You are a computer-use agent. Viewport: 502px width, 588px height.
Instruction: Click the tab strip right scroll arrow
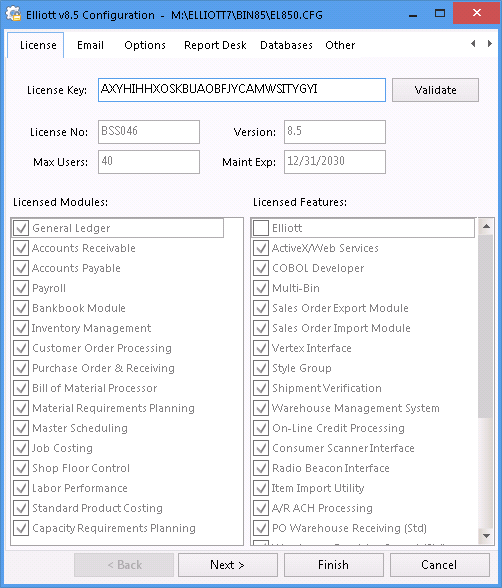pos(490,44)
